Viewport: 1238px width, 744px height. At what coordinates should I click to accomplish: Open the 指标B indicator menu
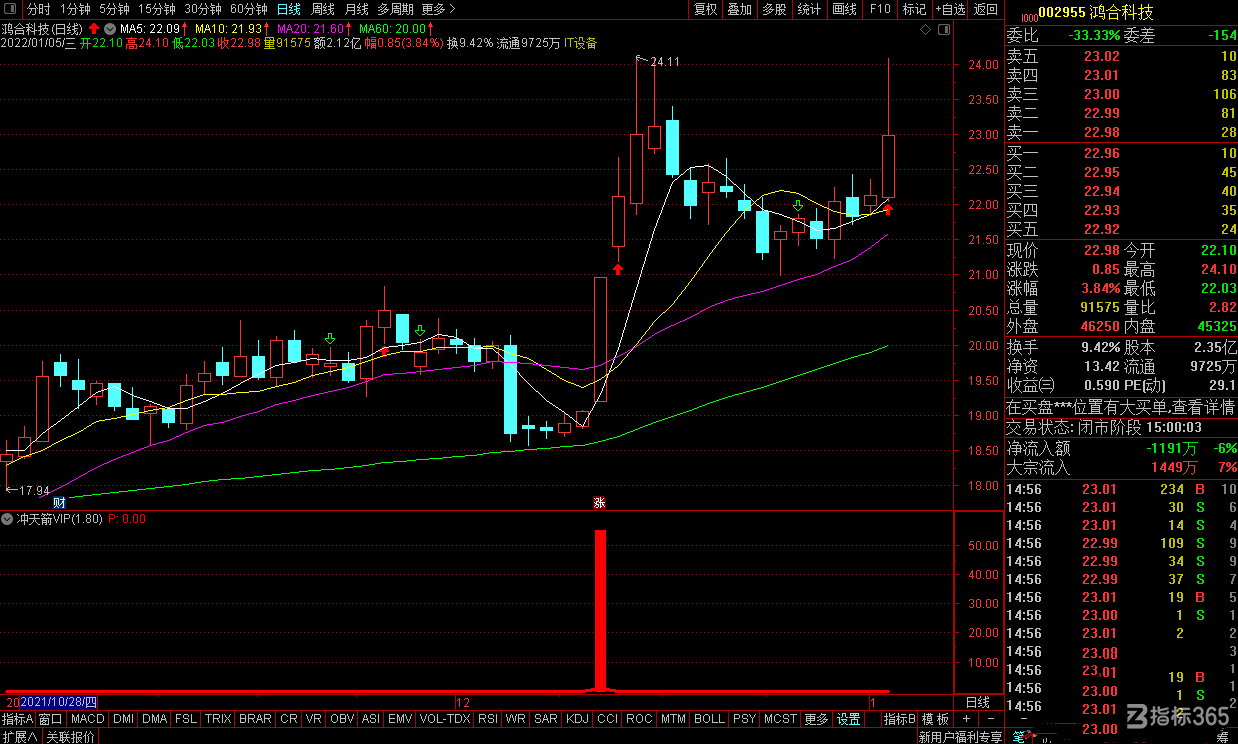(x=900, y=719)
